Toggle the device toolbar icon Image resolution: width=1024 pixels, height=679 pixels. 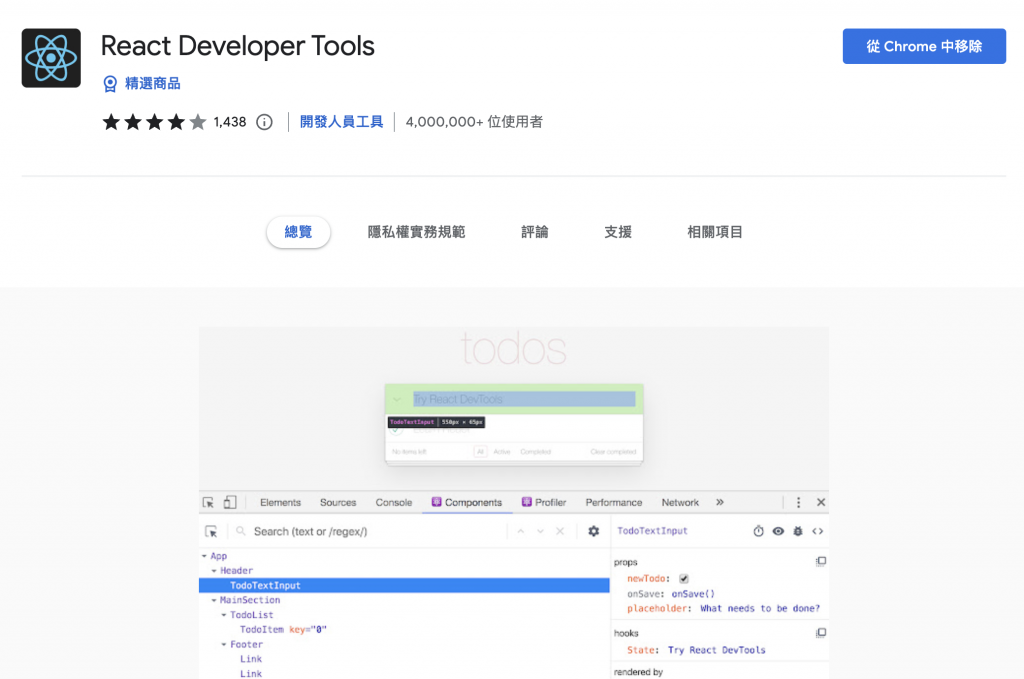[230, 502]
